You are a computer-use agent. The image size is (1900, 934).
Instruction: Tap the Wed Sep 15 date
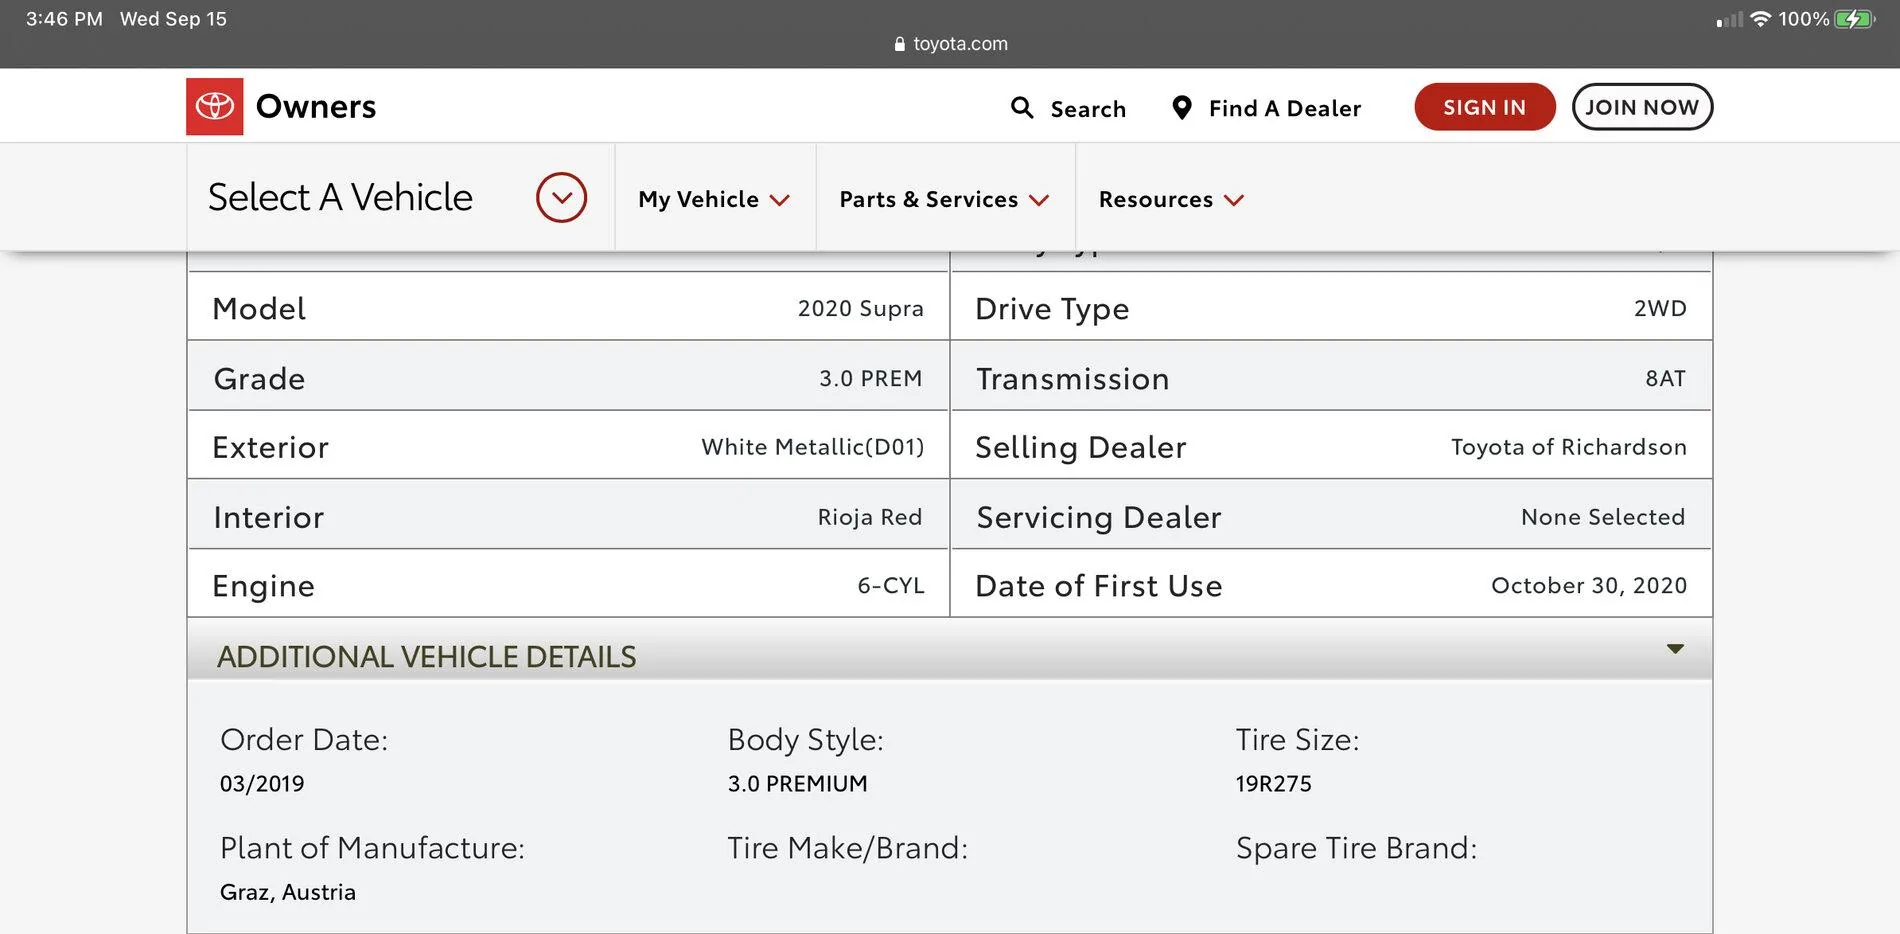coord(173,19)
